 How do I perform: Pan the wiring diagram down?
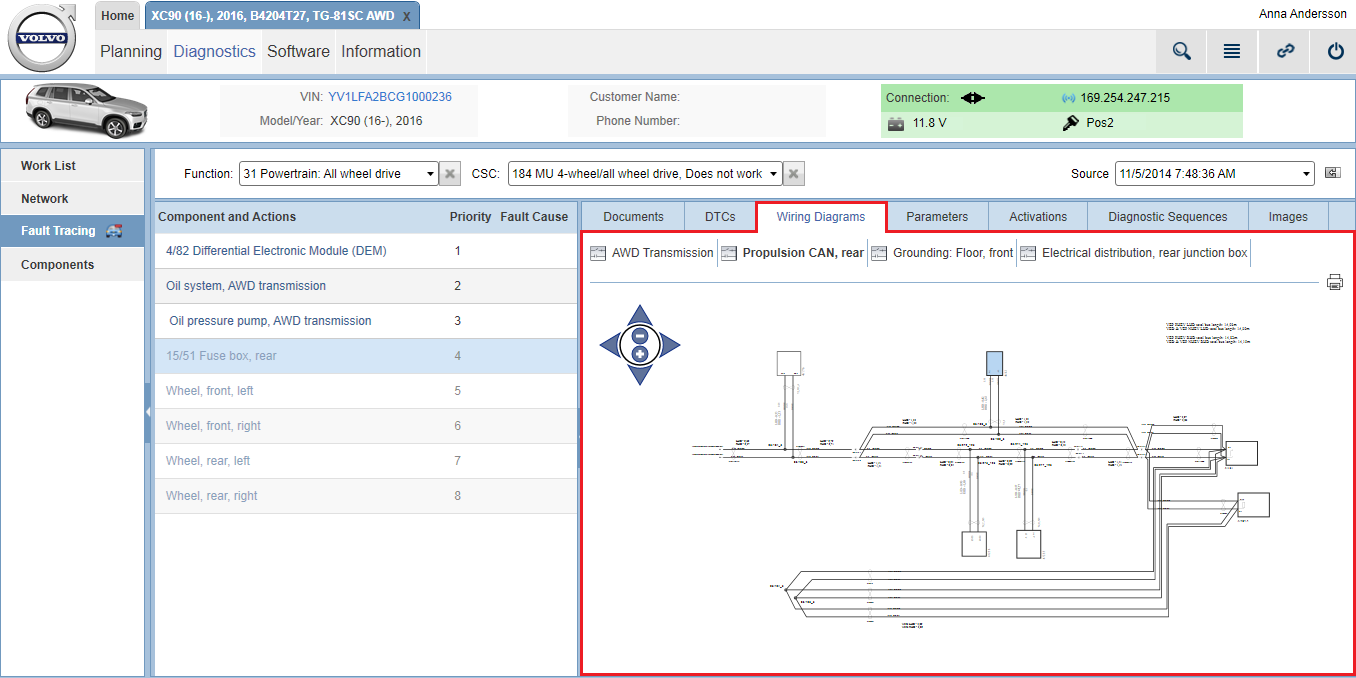coord(640,376)
